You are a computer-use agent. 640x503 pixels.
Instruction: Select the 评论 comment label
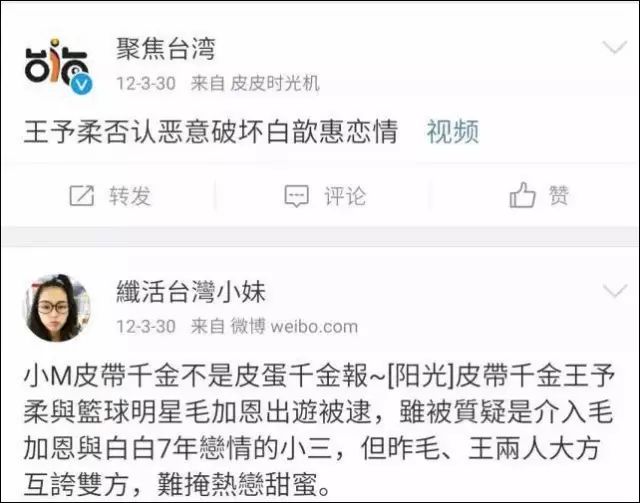coord(345,196)
